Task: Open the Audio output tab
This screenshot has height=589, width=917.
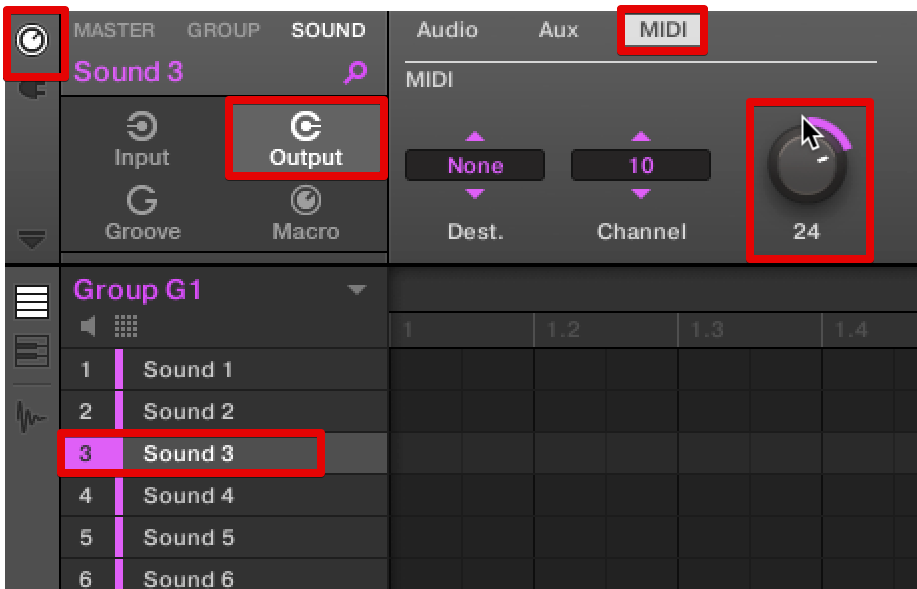Action: coord(447,30)
